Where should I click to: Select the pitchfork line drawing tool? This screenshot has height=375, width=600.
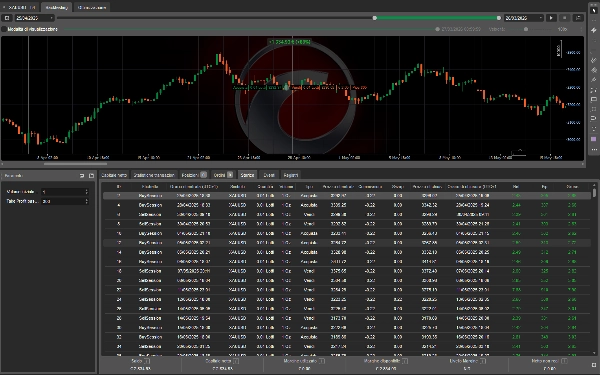click(594, 60)
